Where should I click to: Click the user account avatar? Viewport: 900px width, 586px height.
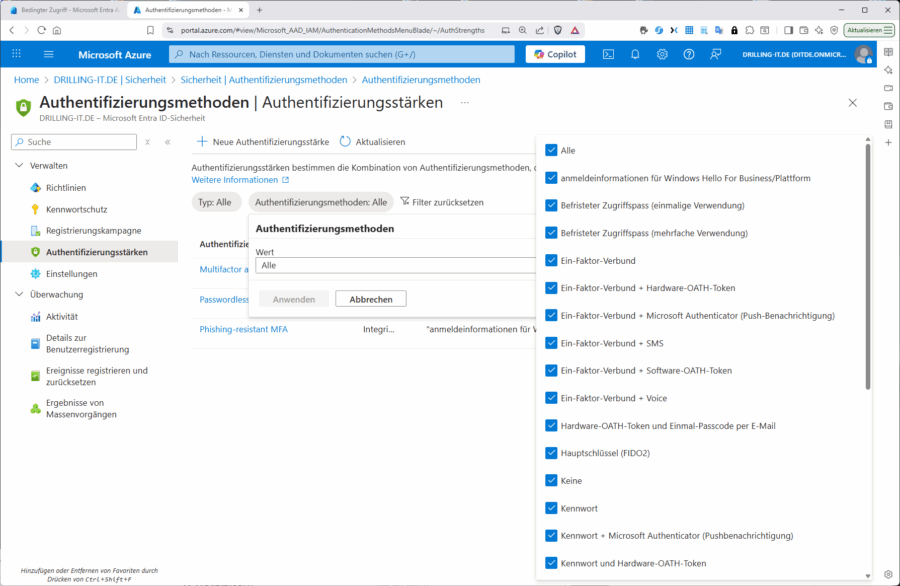(863, 54)
